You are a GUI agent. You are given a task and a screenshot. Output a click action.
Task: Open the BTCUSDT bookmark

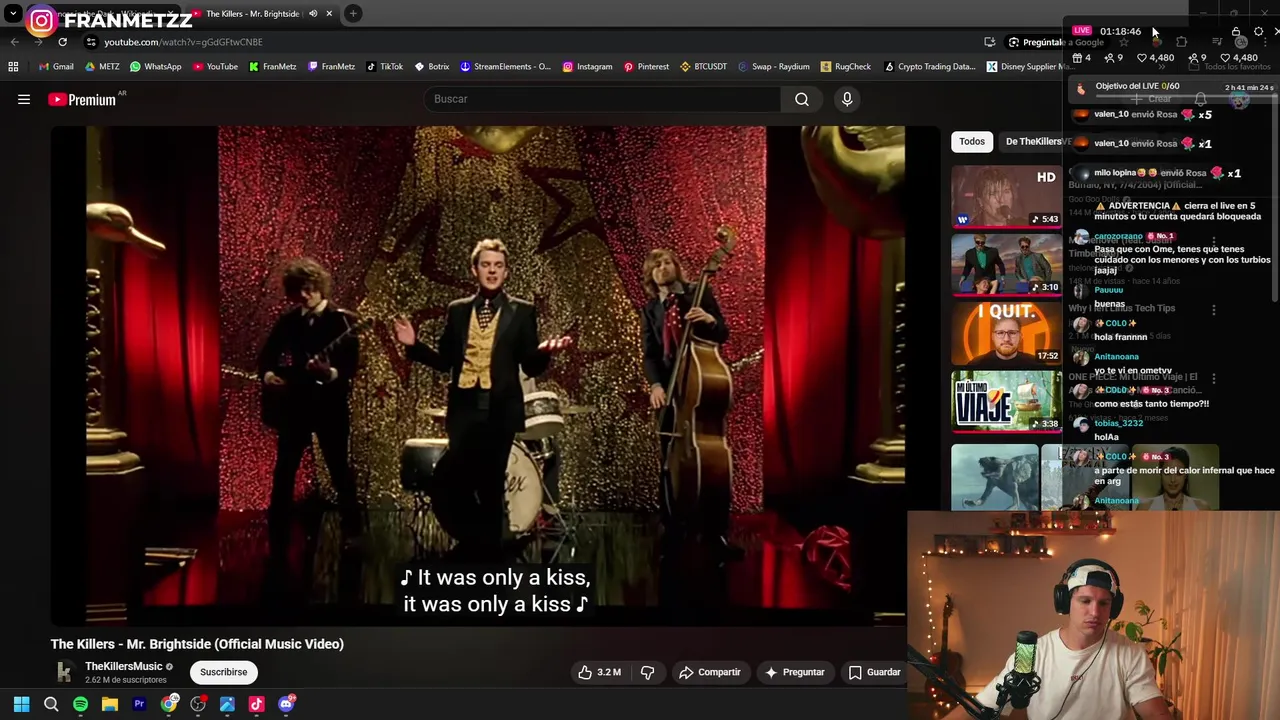[x=703, y=67]
